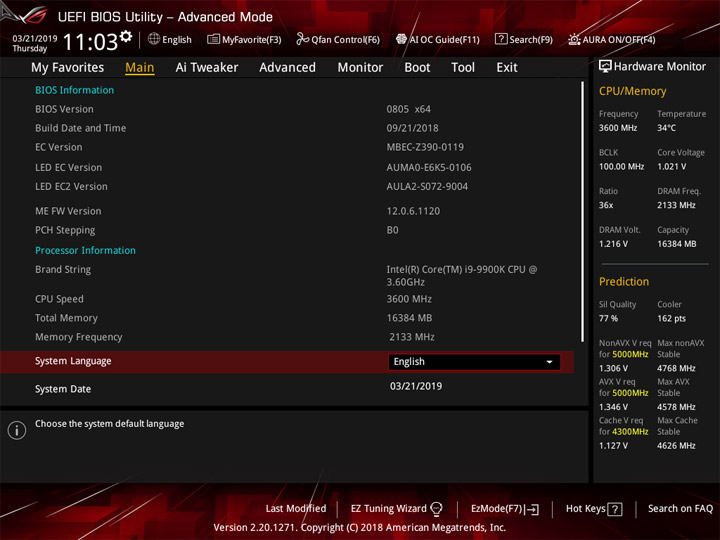The image size is (720, 540).
Task: Click the globe language icon
Action: click(x=154, y=39)
